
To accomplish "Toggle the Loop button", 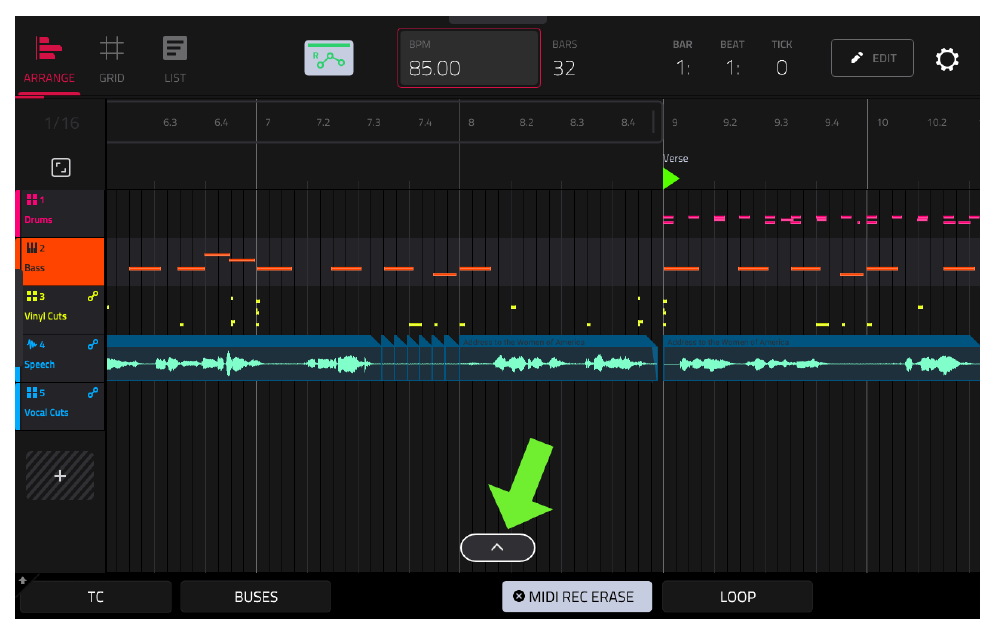I will [737, 597].
